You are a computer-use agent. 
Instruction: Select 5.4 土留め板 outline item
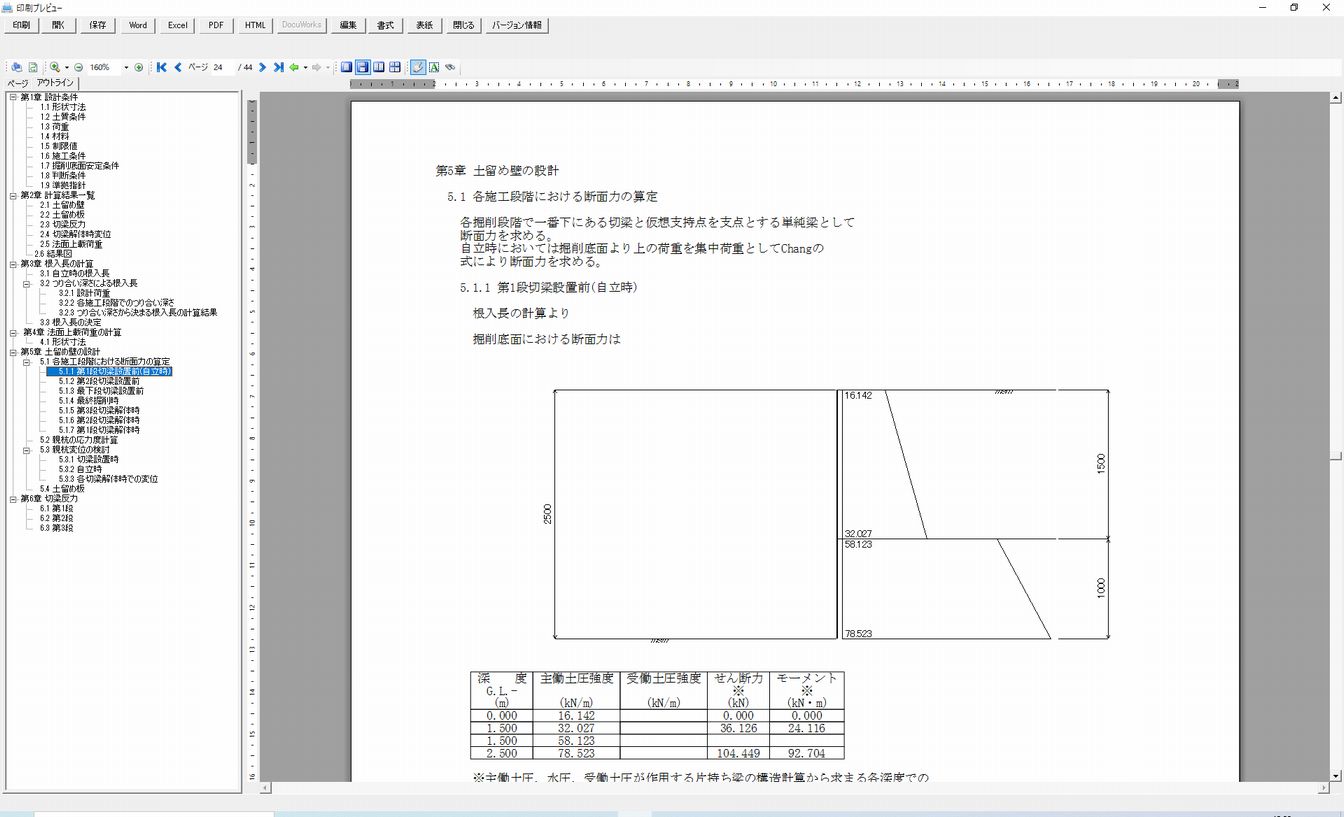(62, 489)
